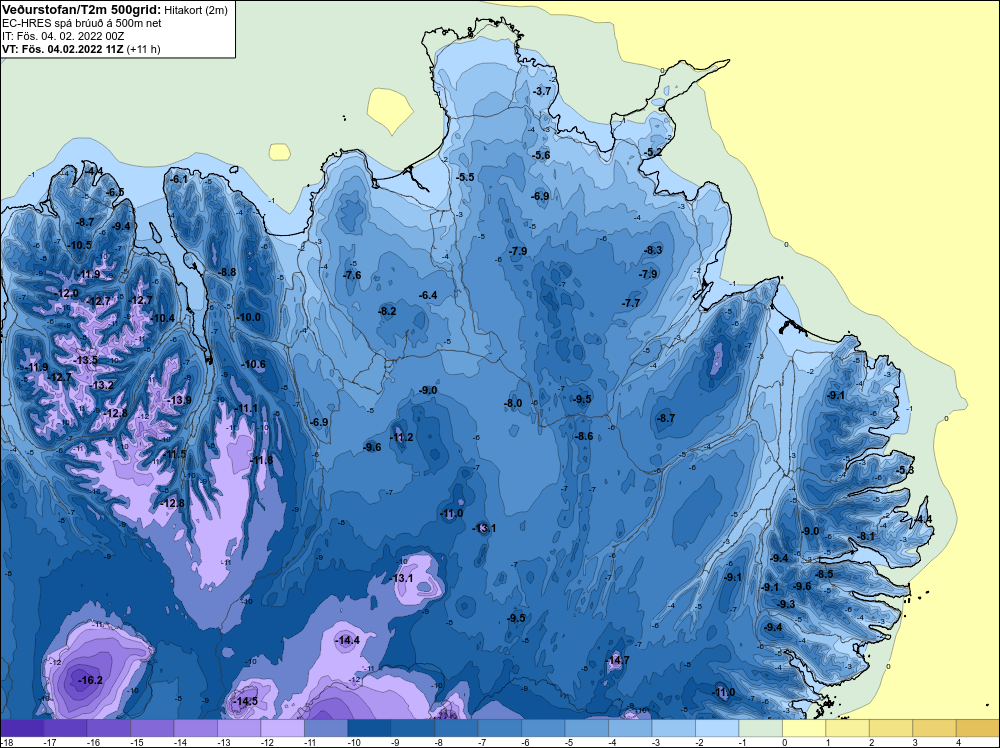Click legend swatch between -10 and -9
The width and height of the screenshot is (1000, 748).
coord(369,728)
